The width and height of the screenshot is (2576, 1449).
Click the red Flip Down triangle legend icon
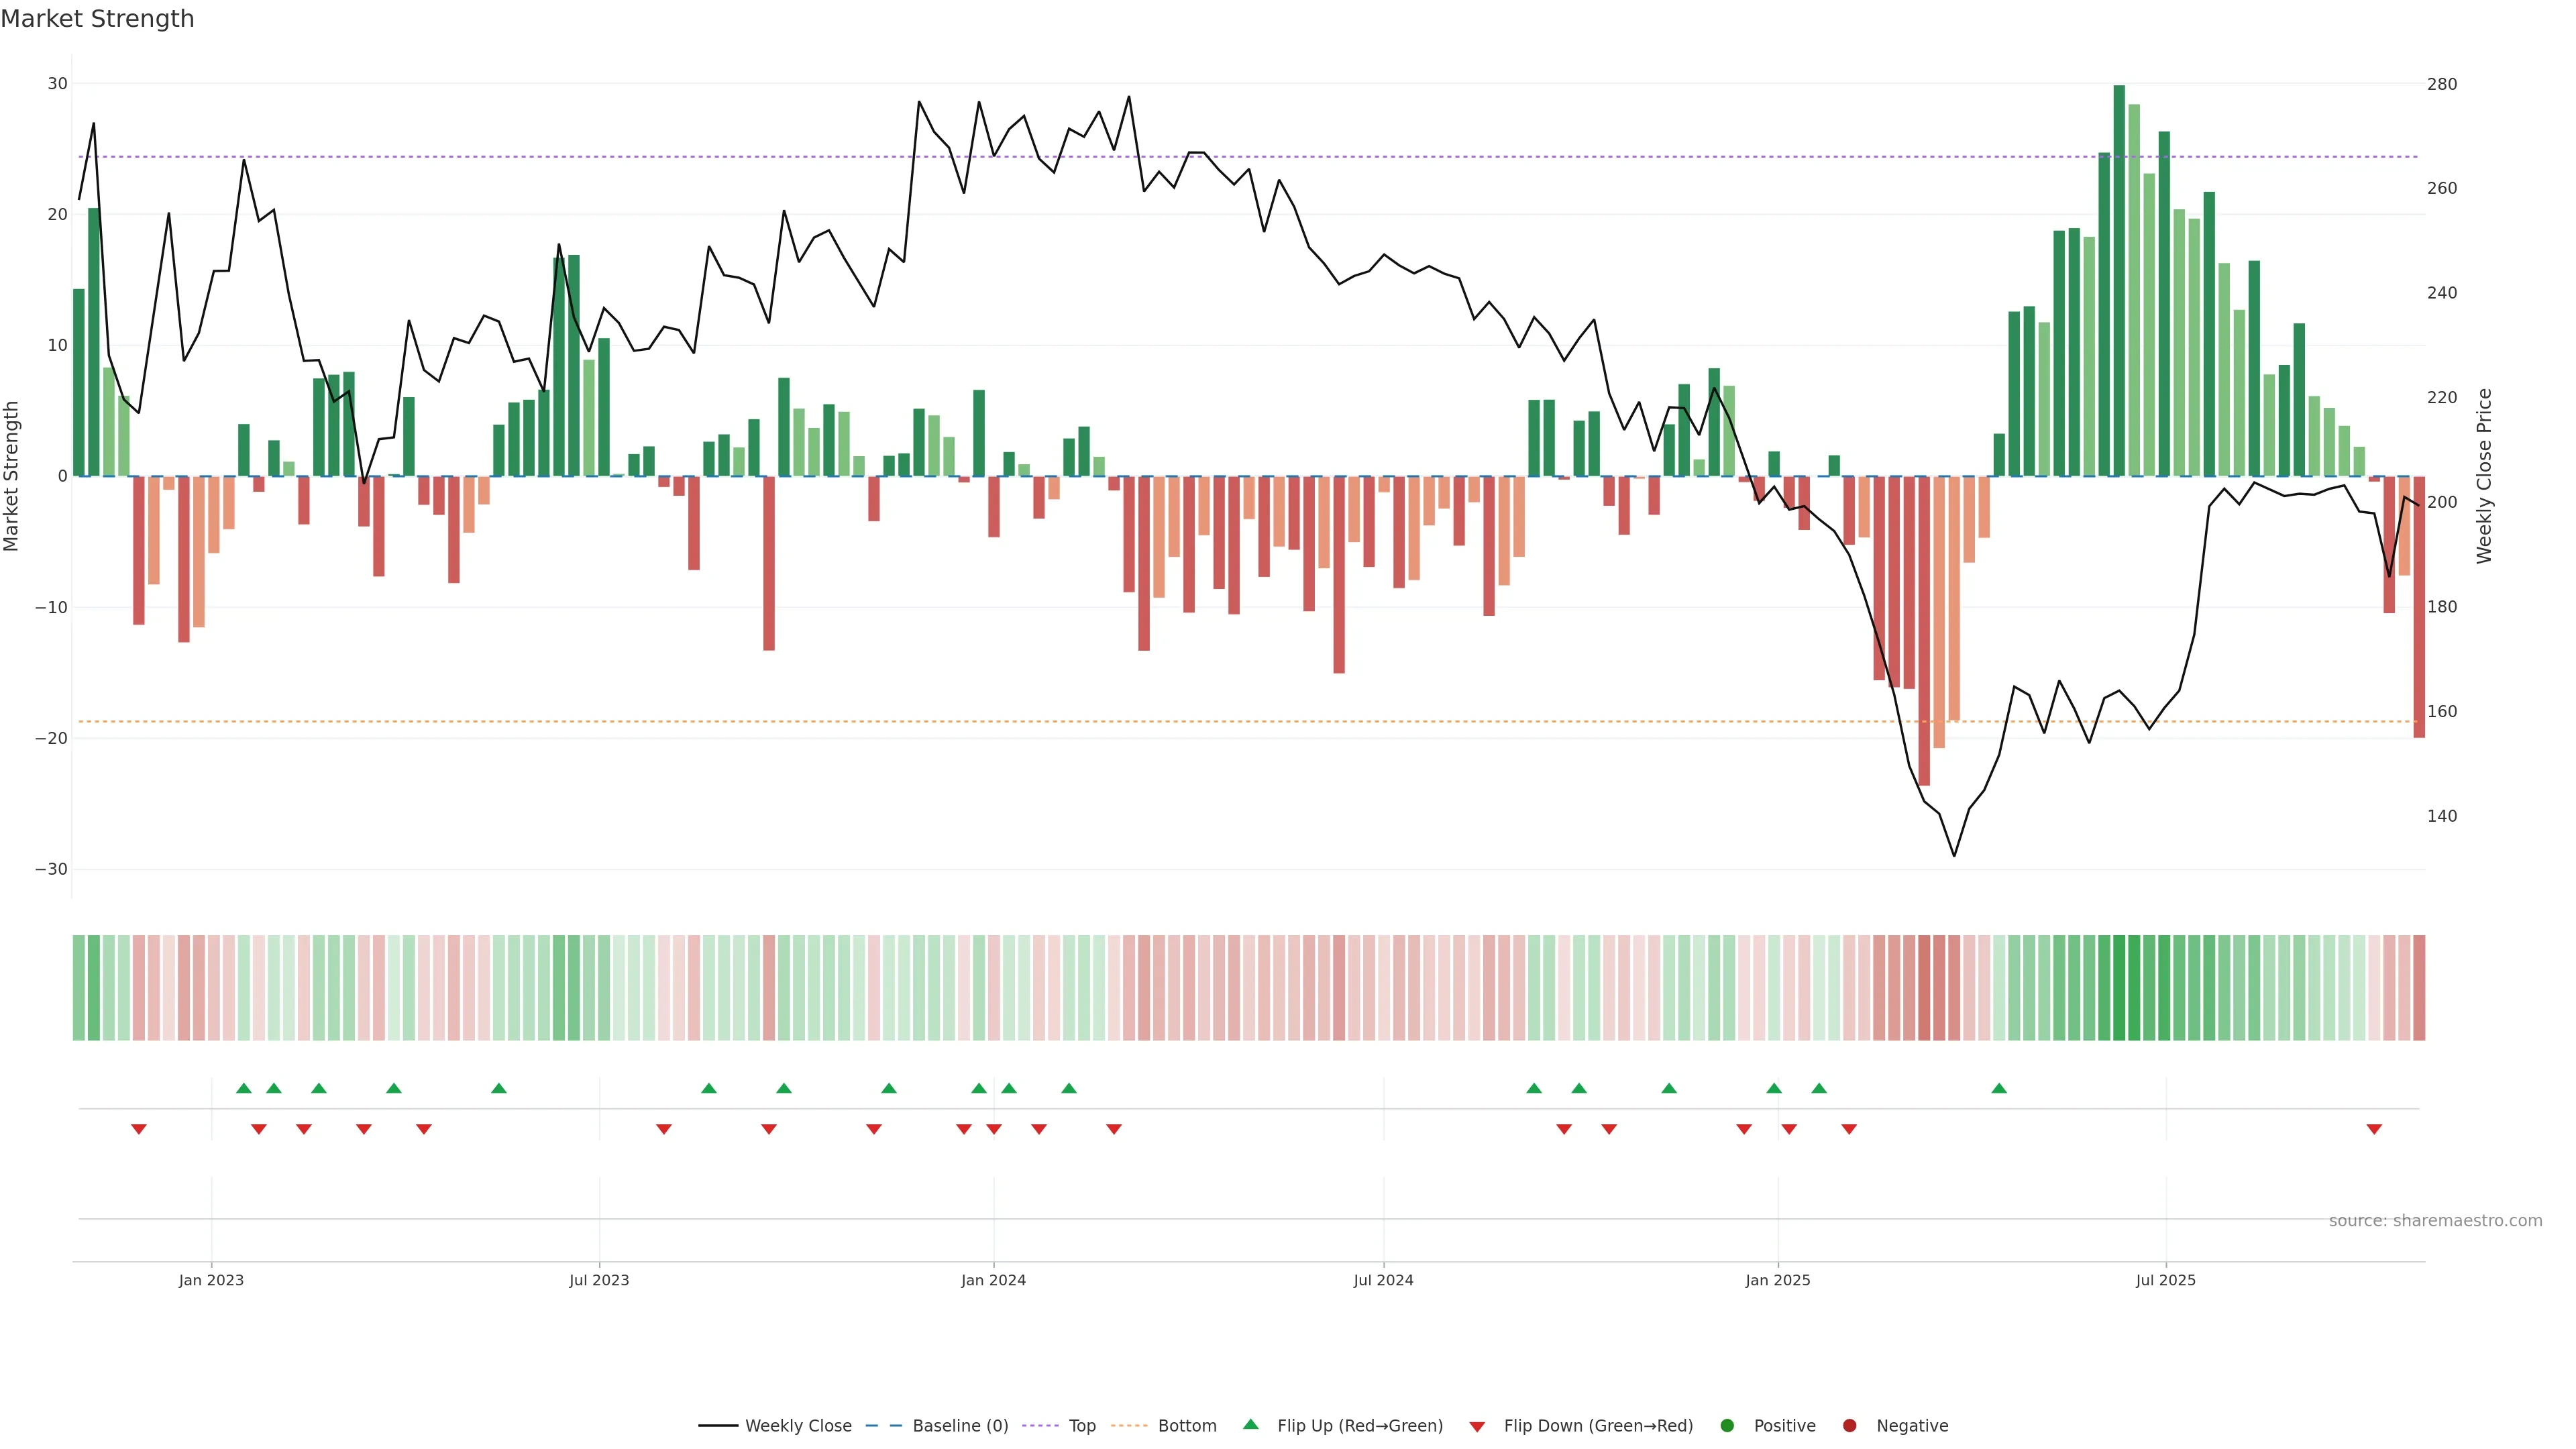1477,1427
